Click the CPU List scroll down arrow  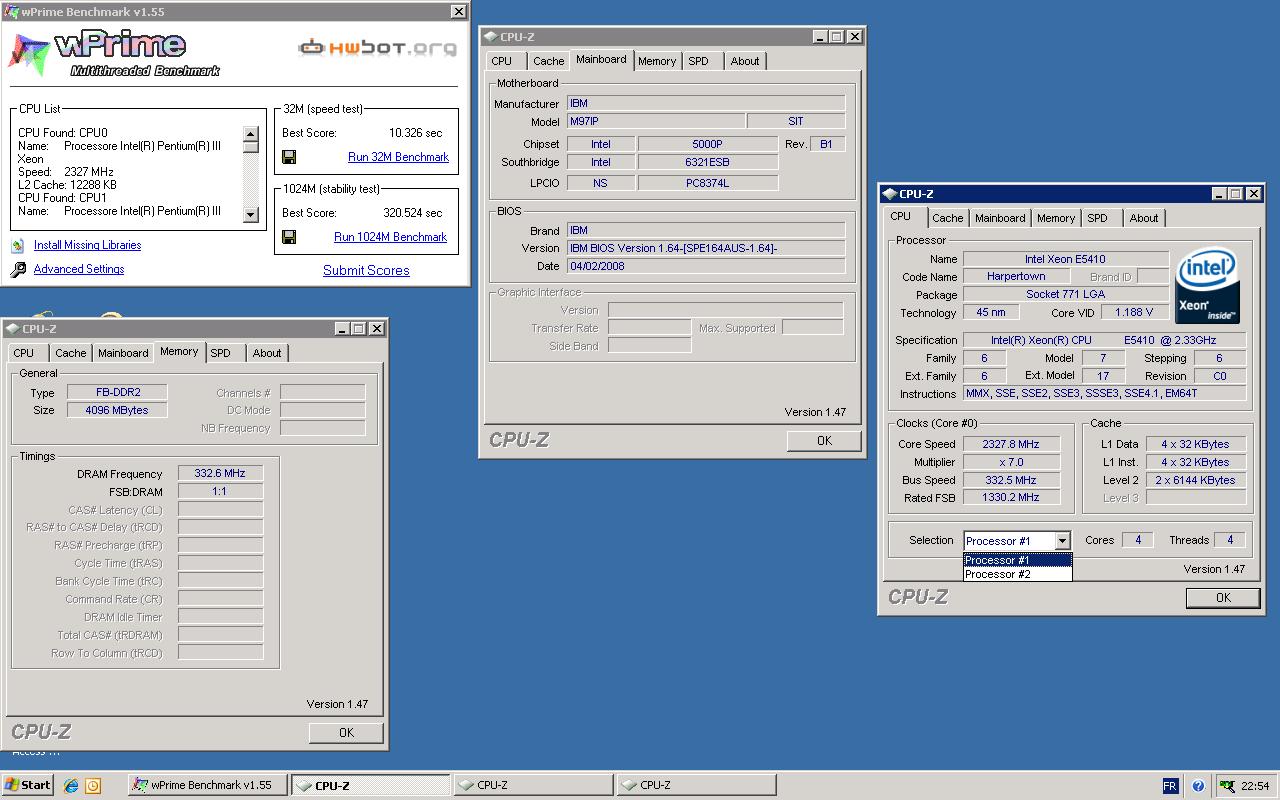tap(250, 214)
